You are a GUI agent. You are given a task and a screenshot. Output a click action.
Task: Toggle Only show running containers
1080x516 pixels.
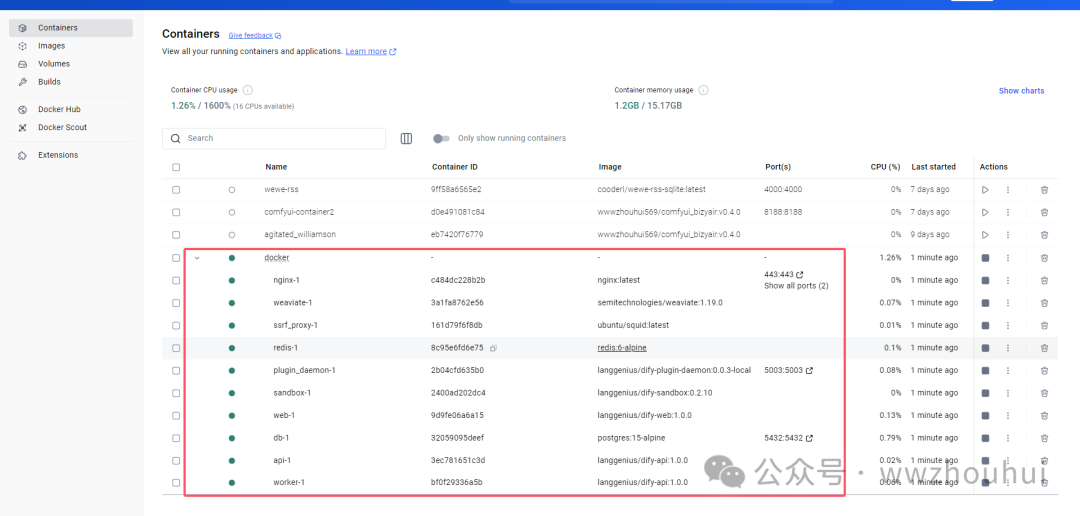coord(441,138)
